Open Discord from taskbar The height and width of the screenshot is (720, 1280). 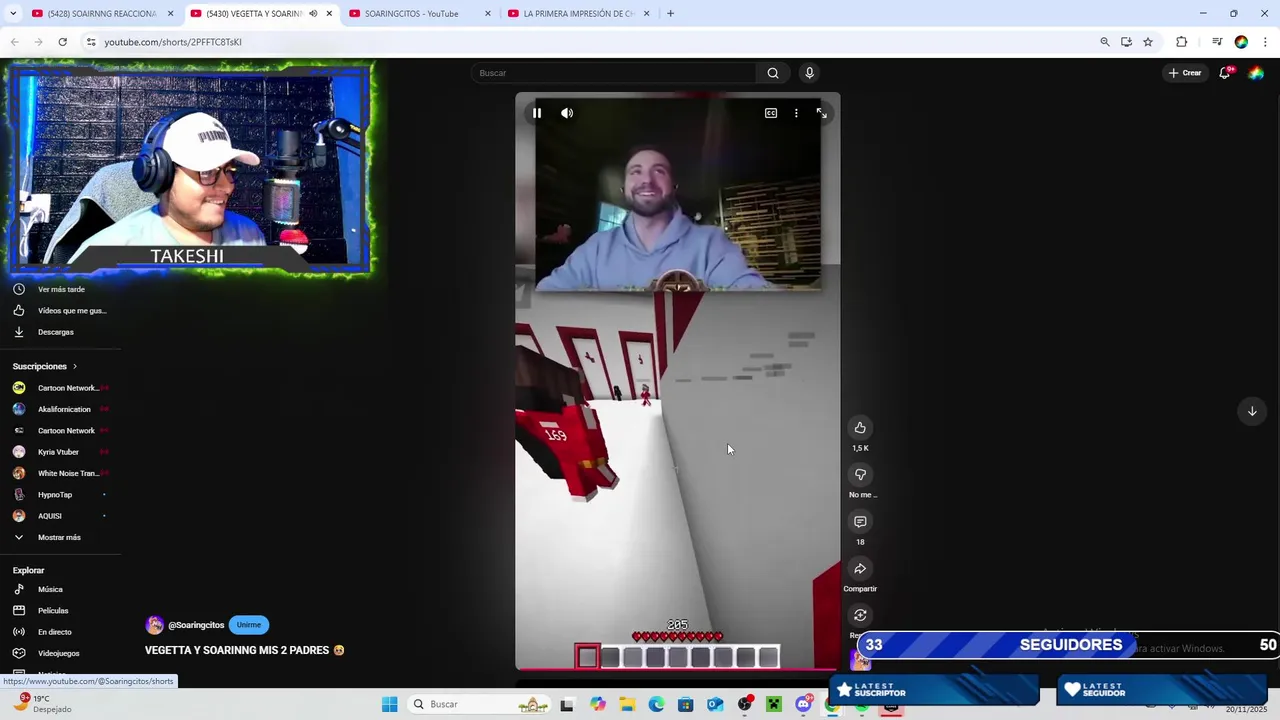(x=803, y=704)
